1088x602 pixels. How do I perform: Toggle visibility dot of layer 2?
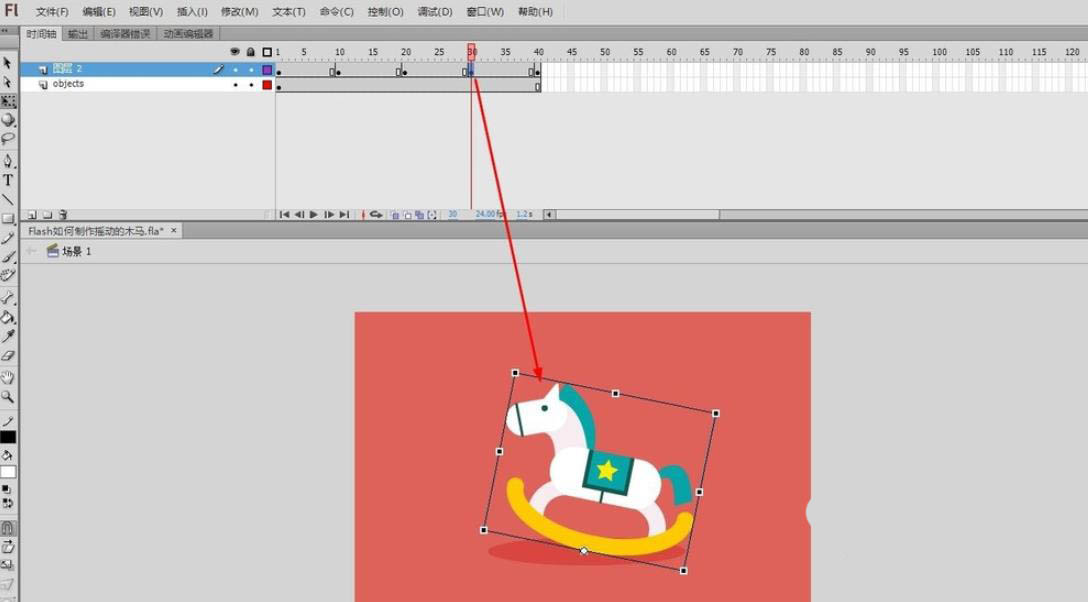[x=235, y=69]
